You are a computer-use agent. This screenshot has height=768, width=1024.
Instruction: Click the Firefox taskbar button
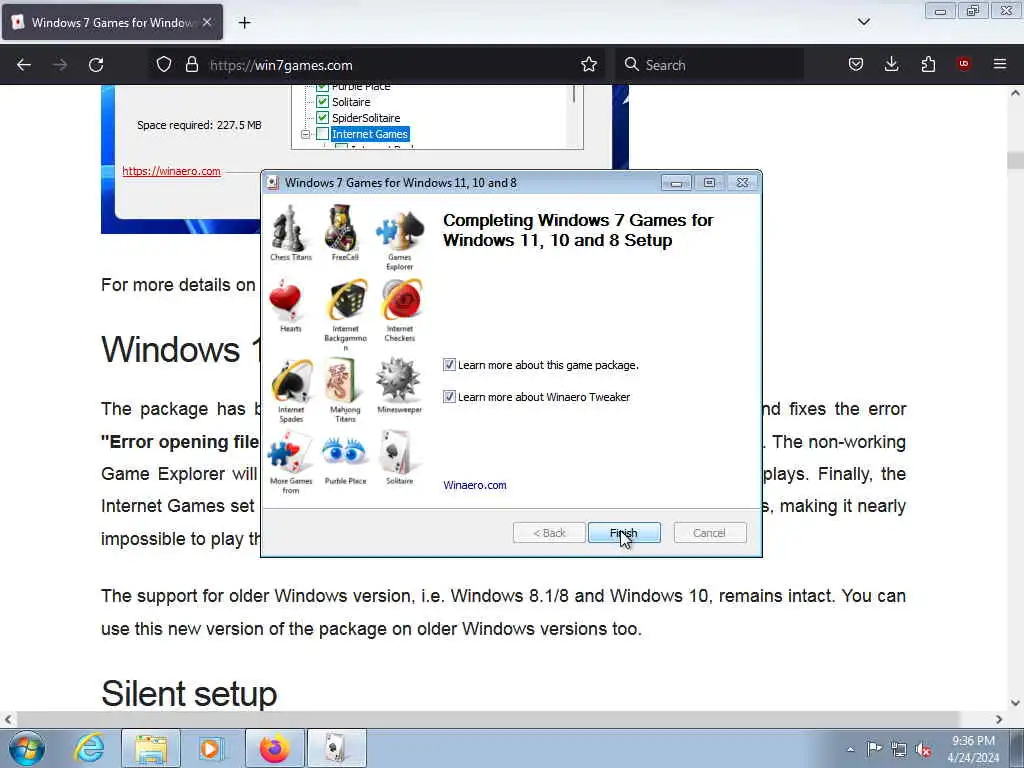[x=274, y=748]
